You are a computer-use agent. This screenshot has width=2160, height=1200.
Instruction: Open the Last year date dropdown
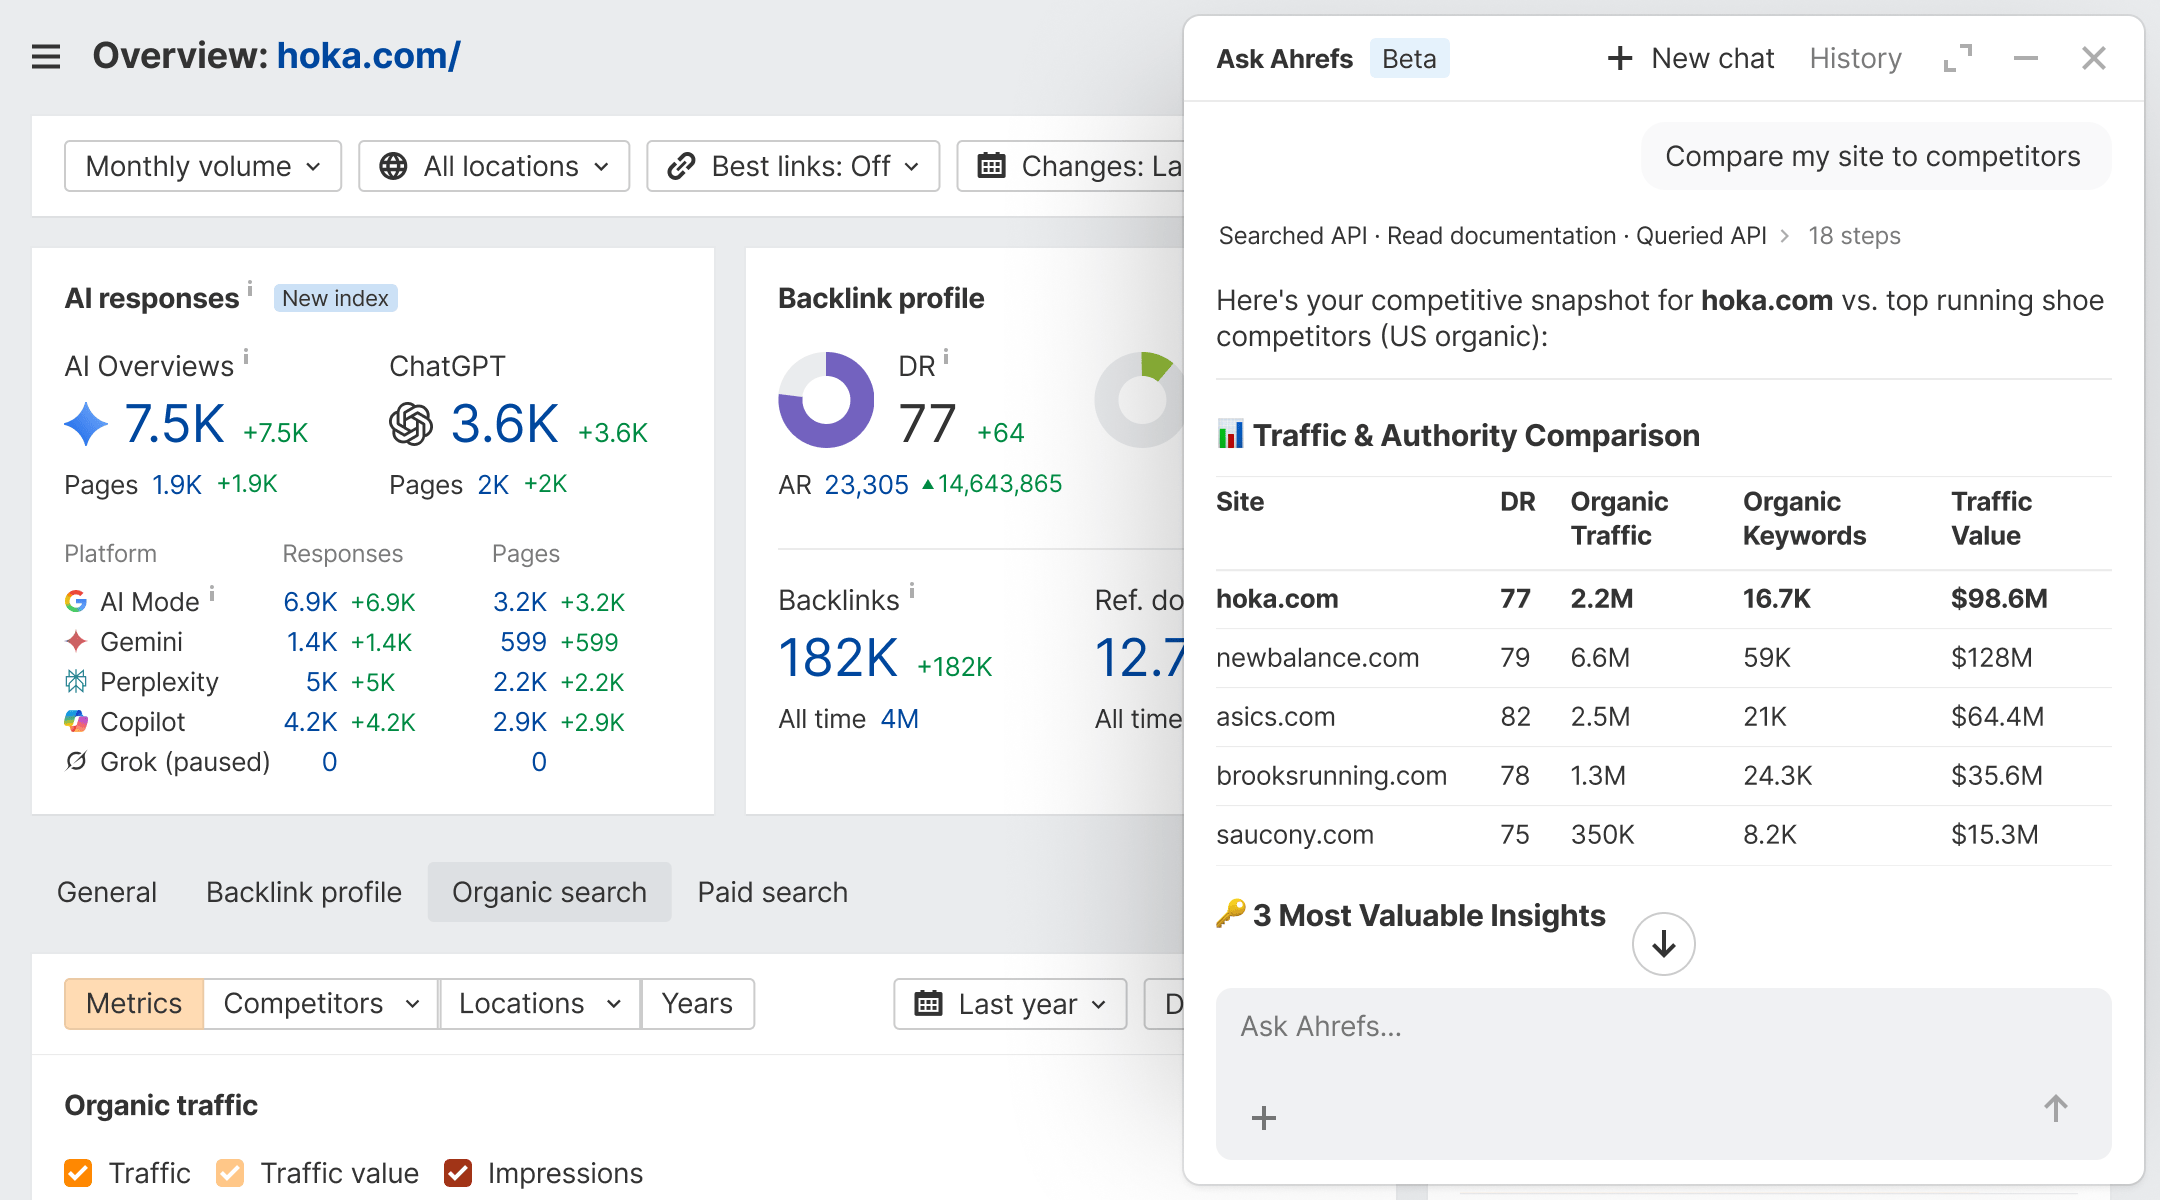click(1010, 1004)
